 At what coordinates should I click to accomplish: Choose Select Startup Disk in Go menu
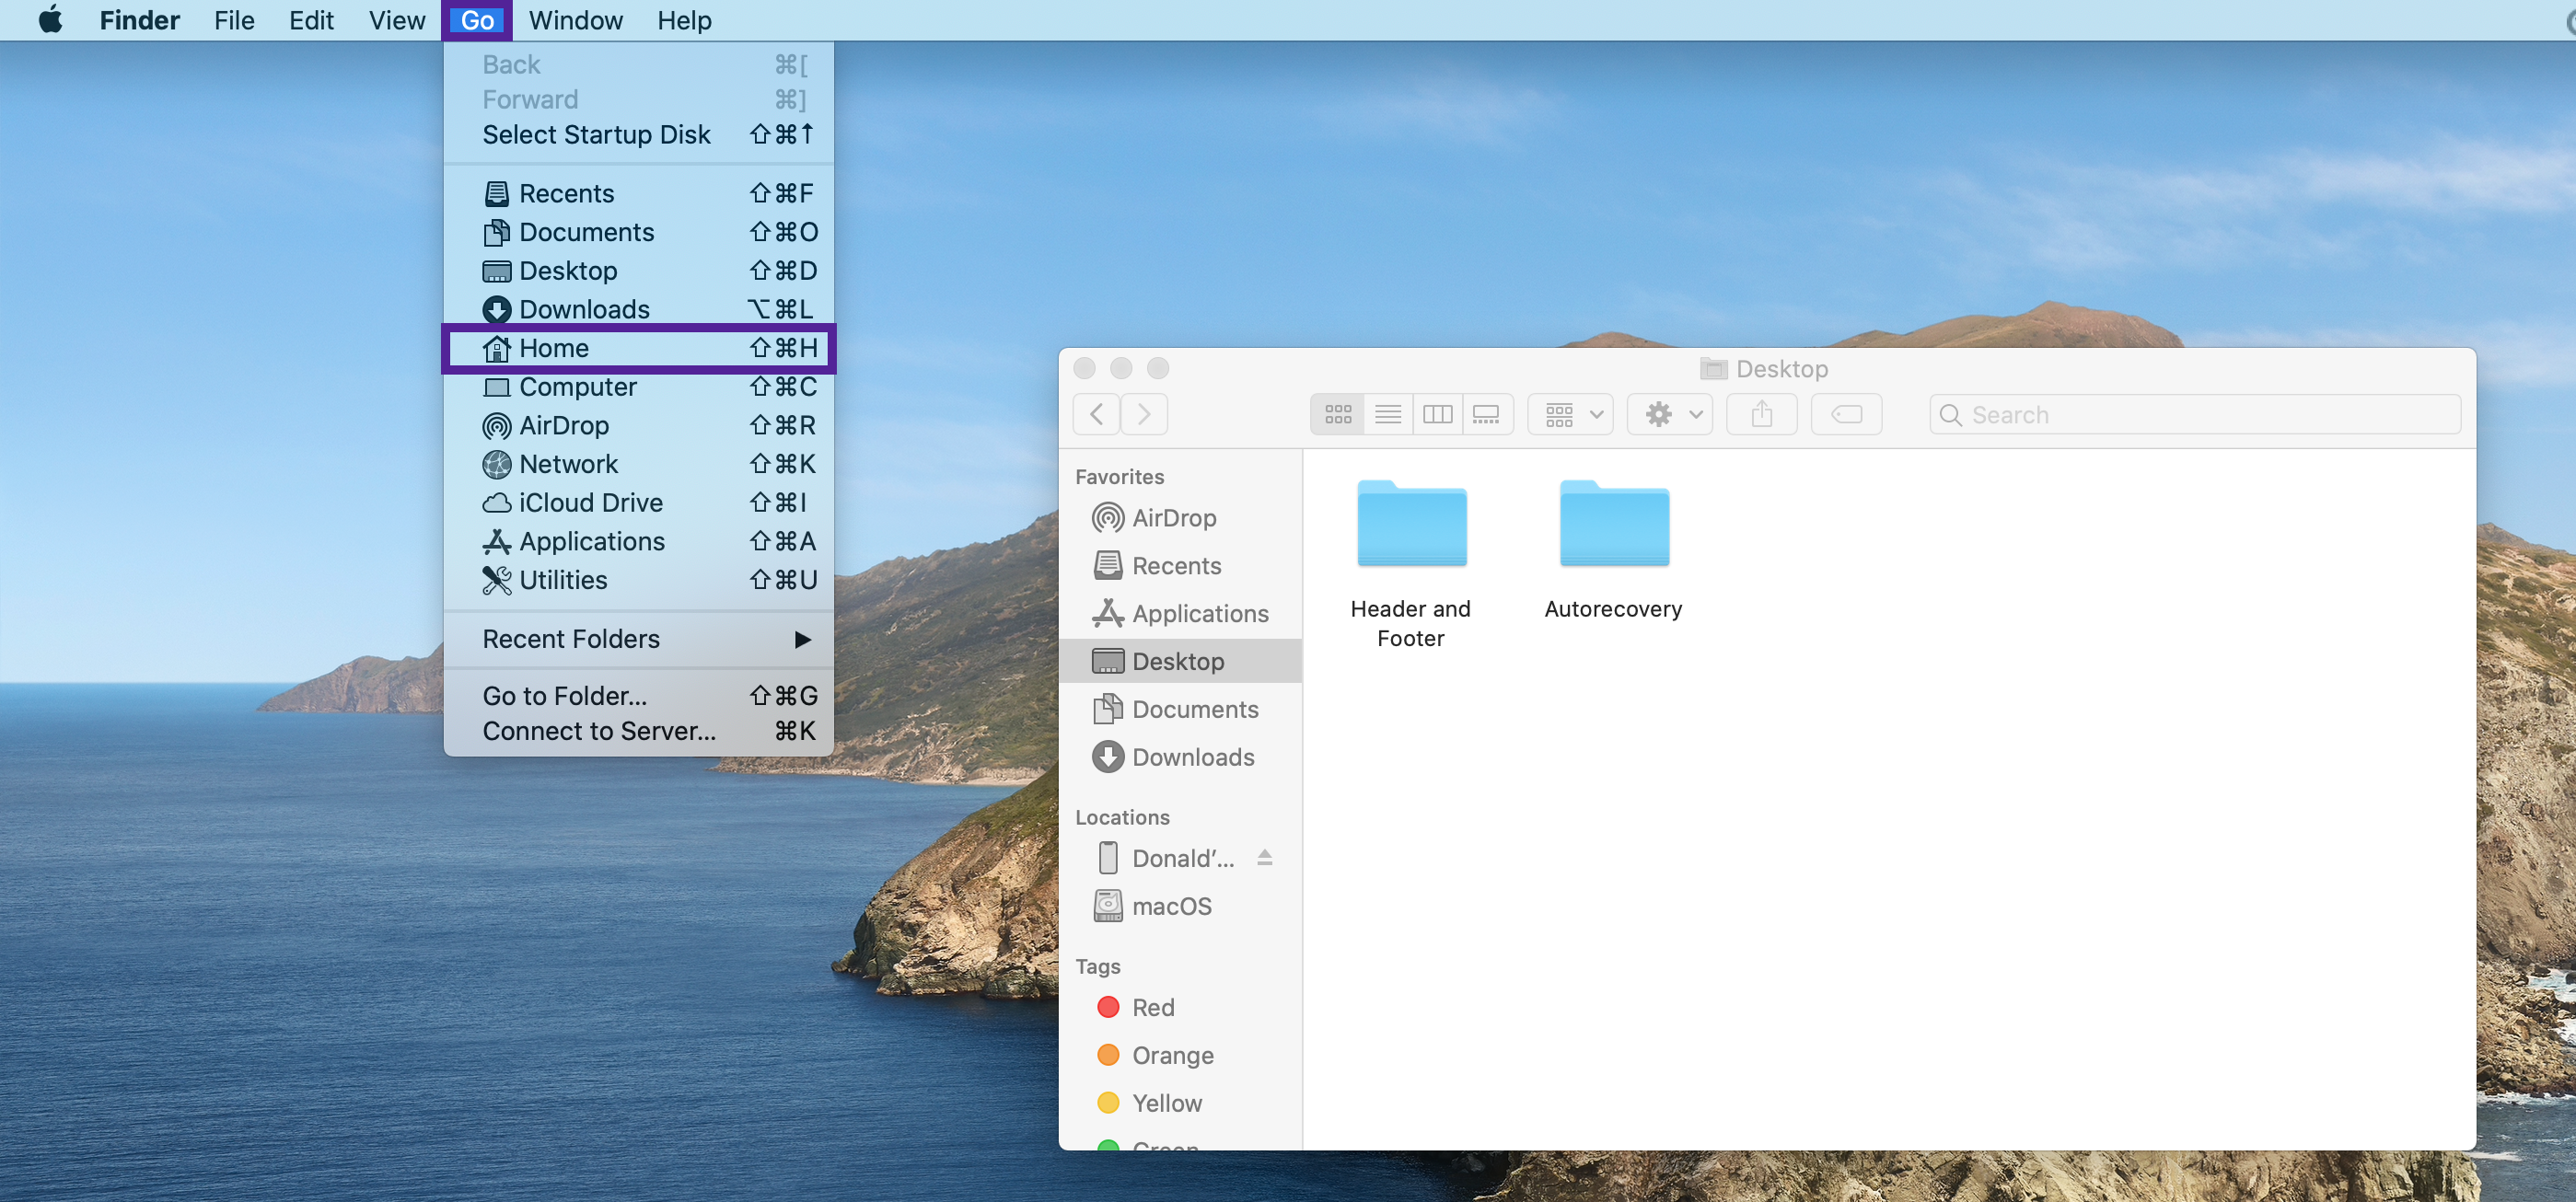point(638,134)
